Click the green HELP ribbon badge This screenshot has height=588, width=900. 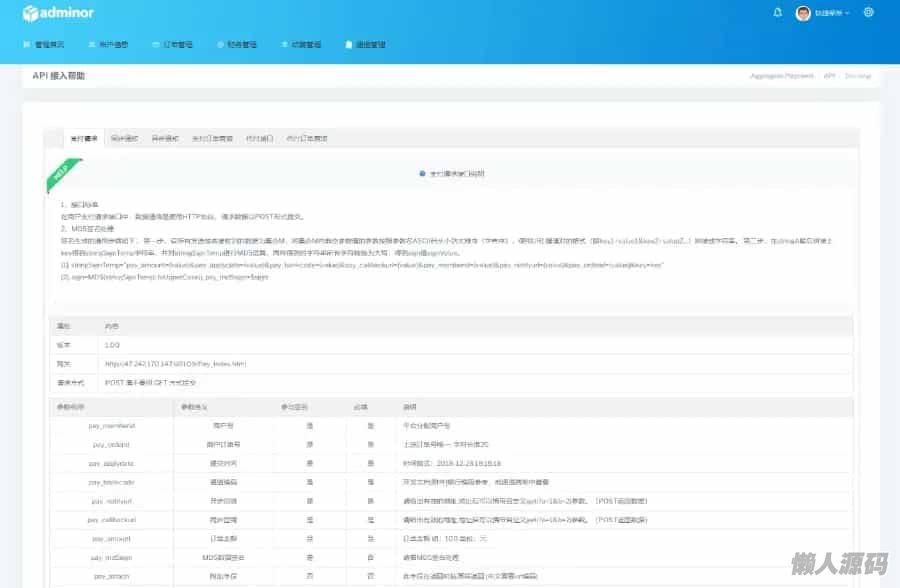point(63,174)
